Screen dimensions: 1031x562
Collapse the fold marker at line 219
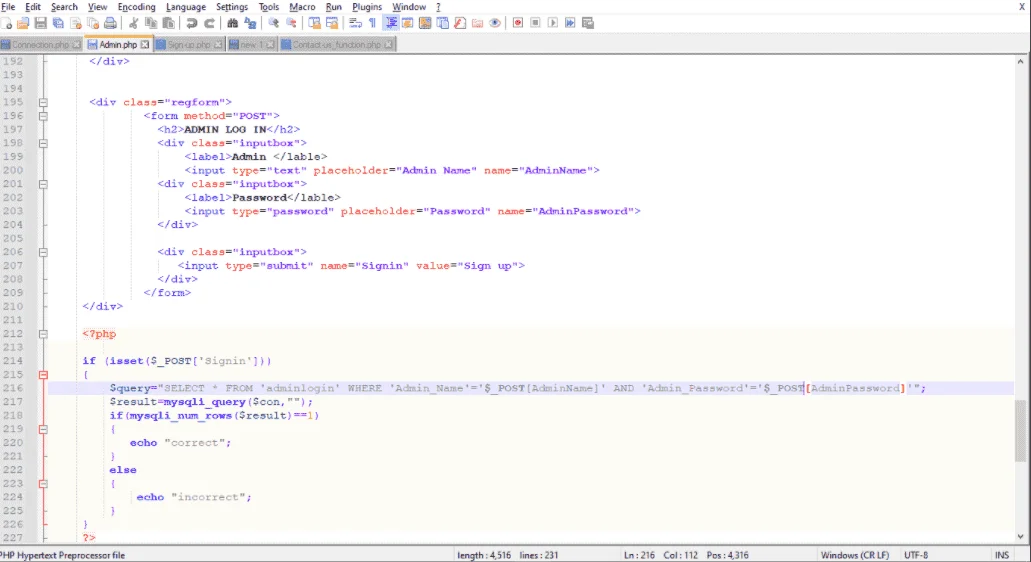pyautogui.click(x=43, y=429)
